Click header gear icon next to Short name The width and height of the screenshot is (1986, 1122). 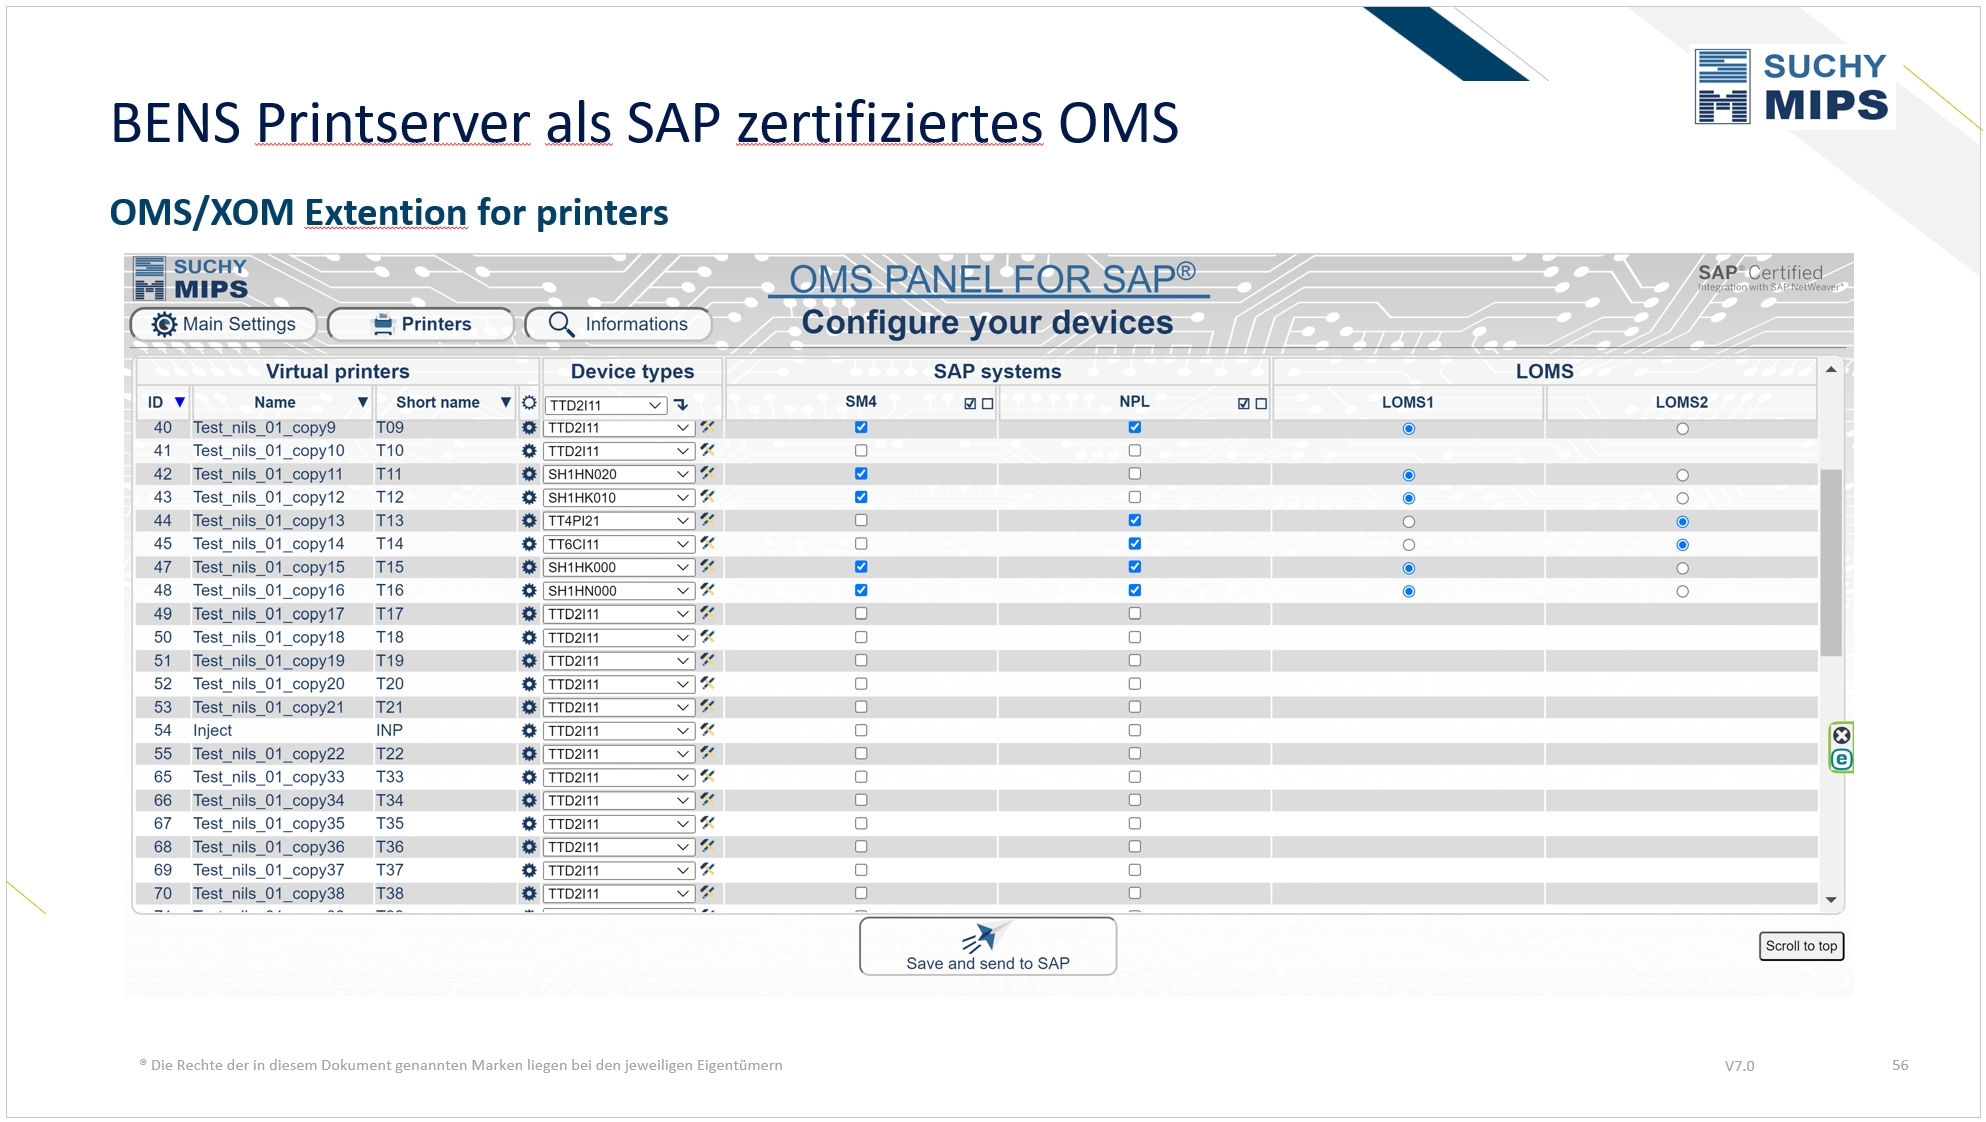529,403
